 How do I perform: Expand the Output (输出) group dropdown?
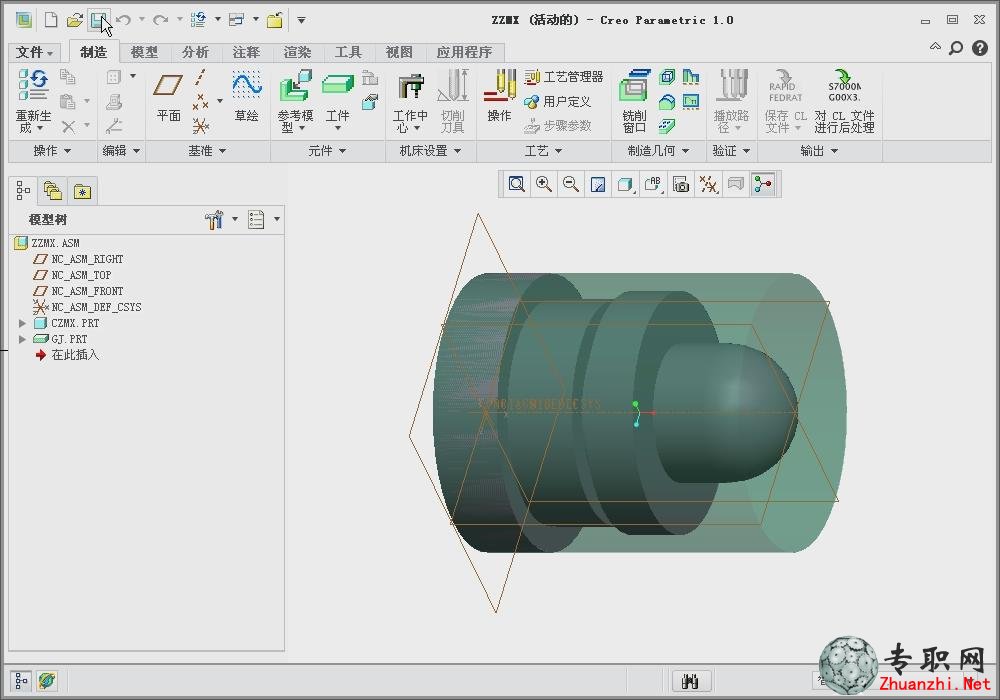tap(819, 151)
